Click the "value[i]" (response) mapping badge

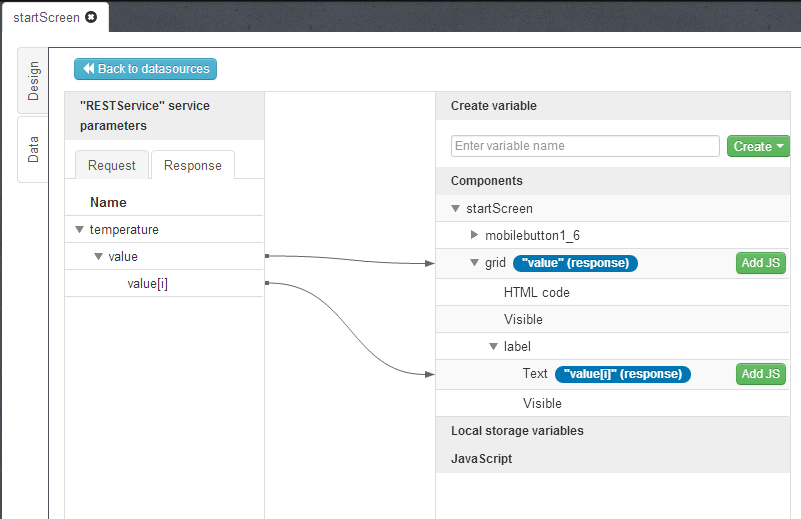tap(623, 374)
